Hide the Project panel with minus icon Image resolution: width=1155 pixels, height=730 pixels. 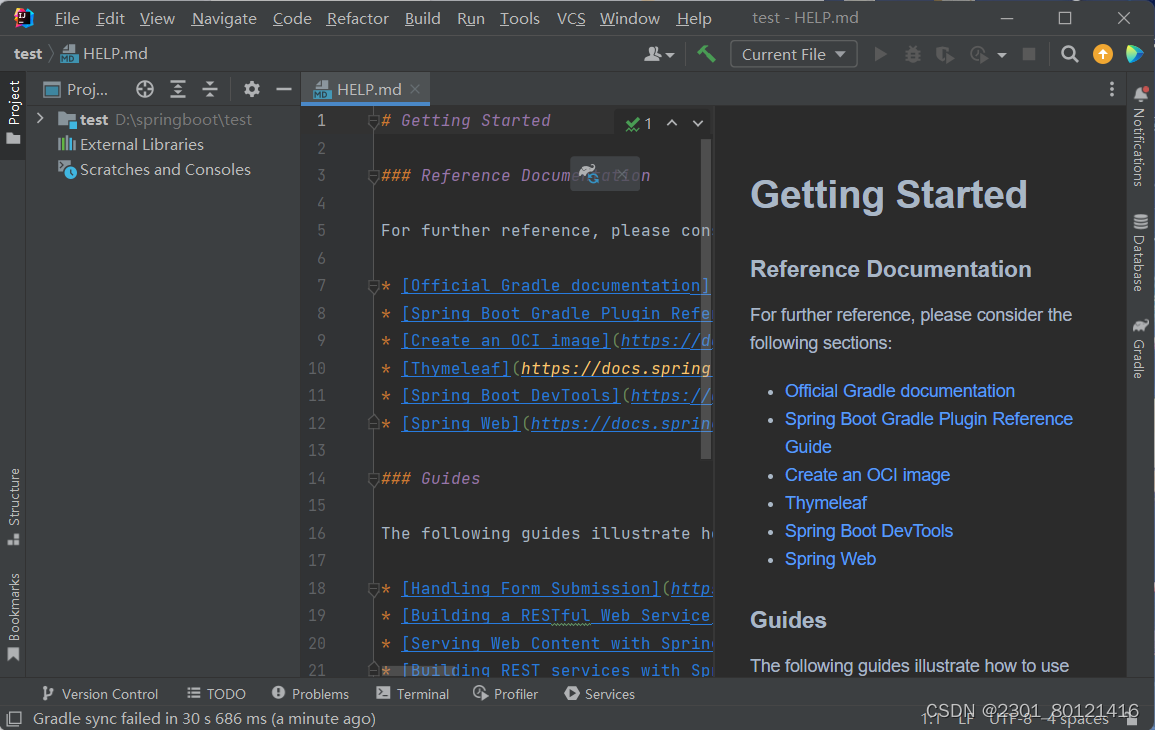[x=284, y=89]
